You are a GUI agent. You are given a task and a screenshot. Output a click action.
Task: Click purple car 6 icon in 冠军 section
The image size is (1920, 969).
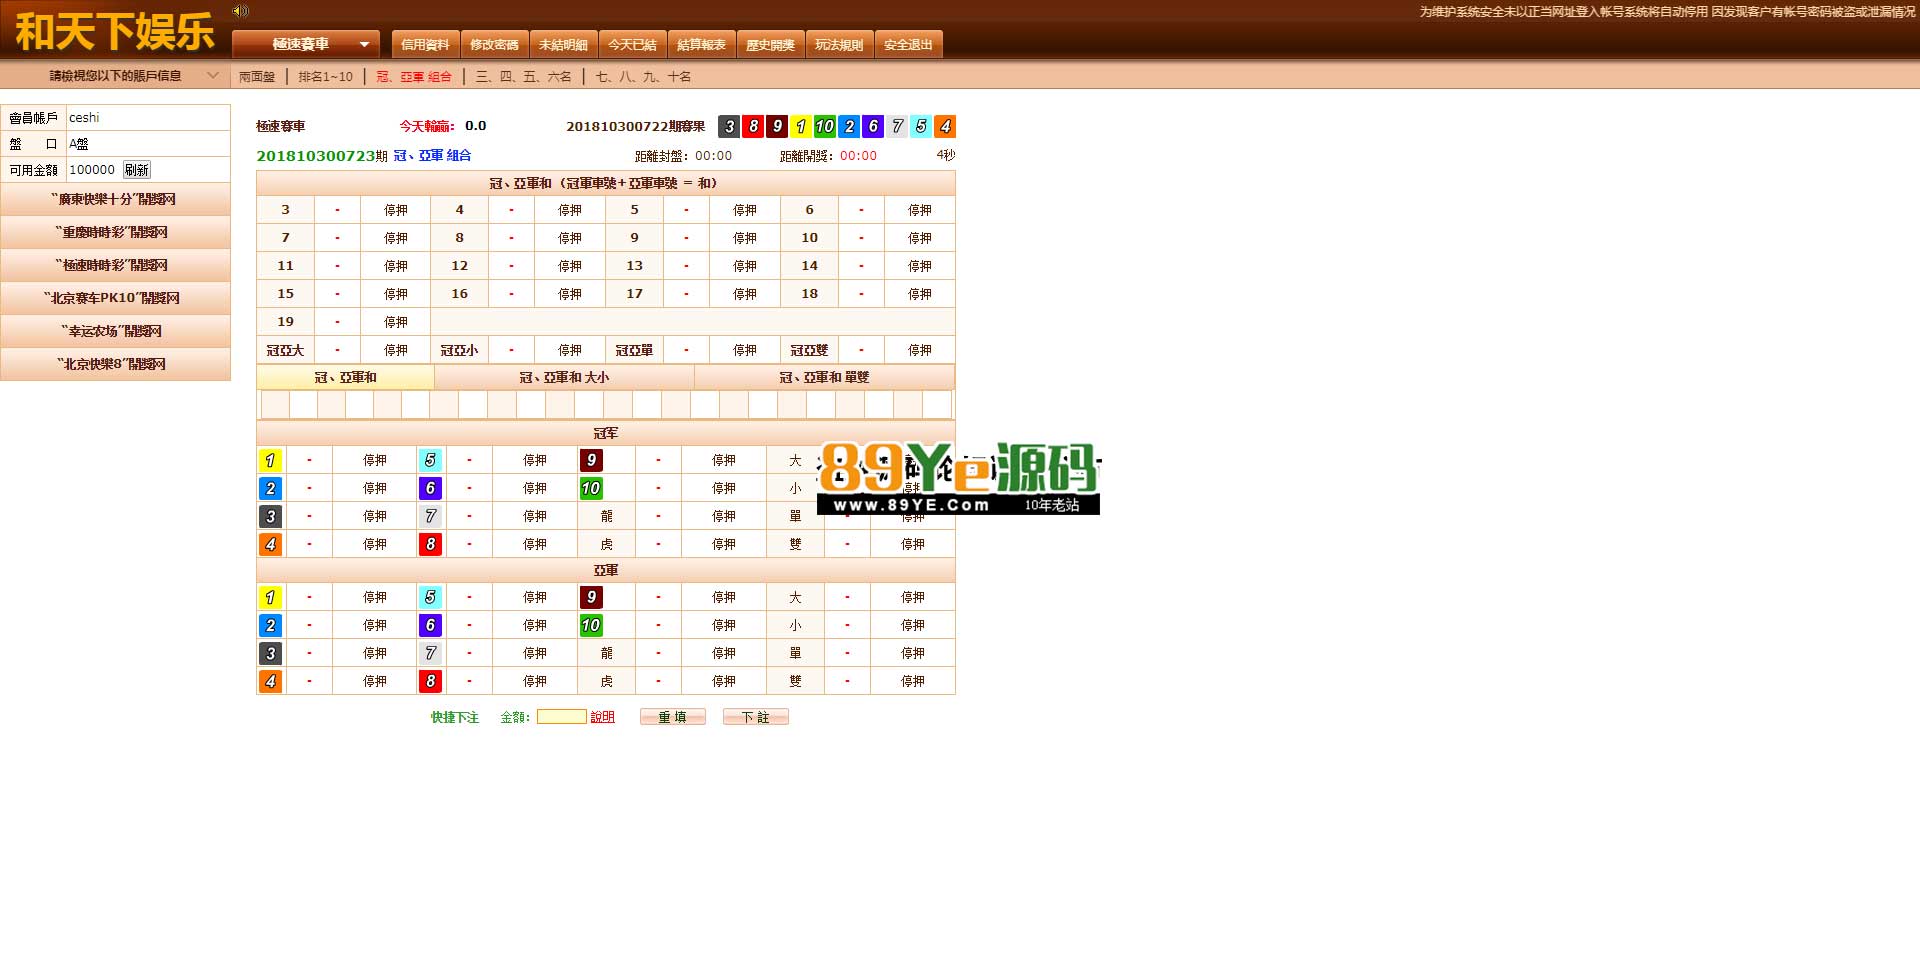pos(430,488)
